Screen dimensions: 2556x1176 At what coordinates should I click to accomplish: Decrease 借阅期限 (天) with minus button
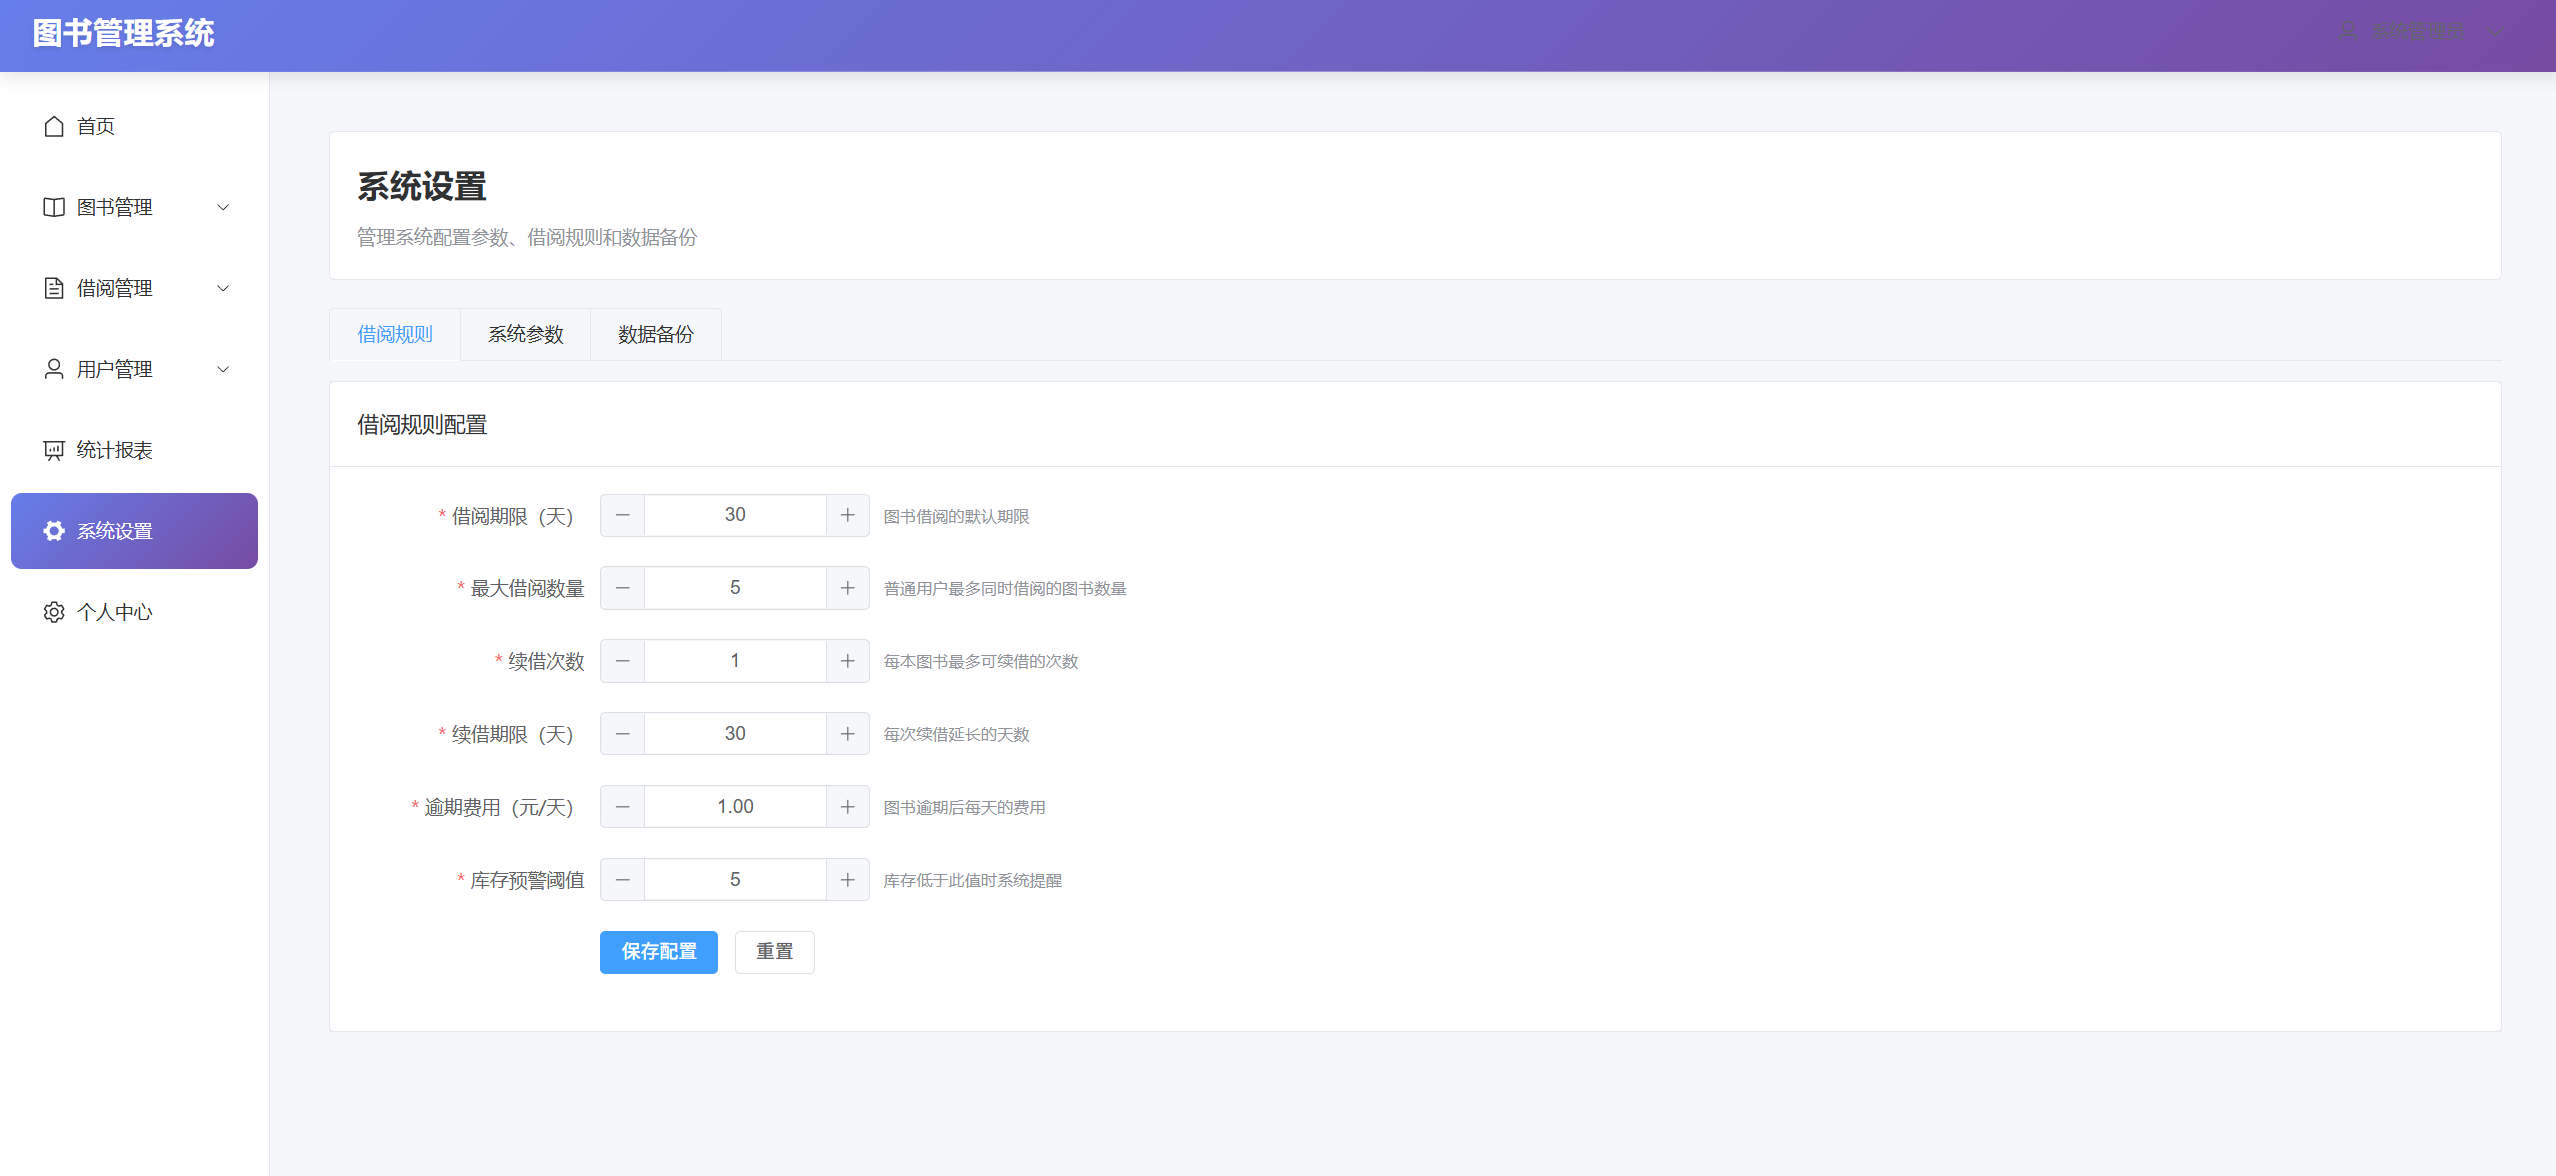click(x=623, y=515)
